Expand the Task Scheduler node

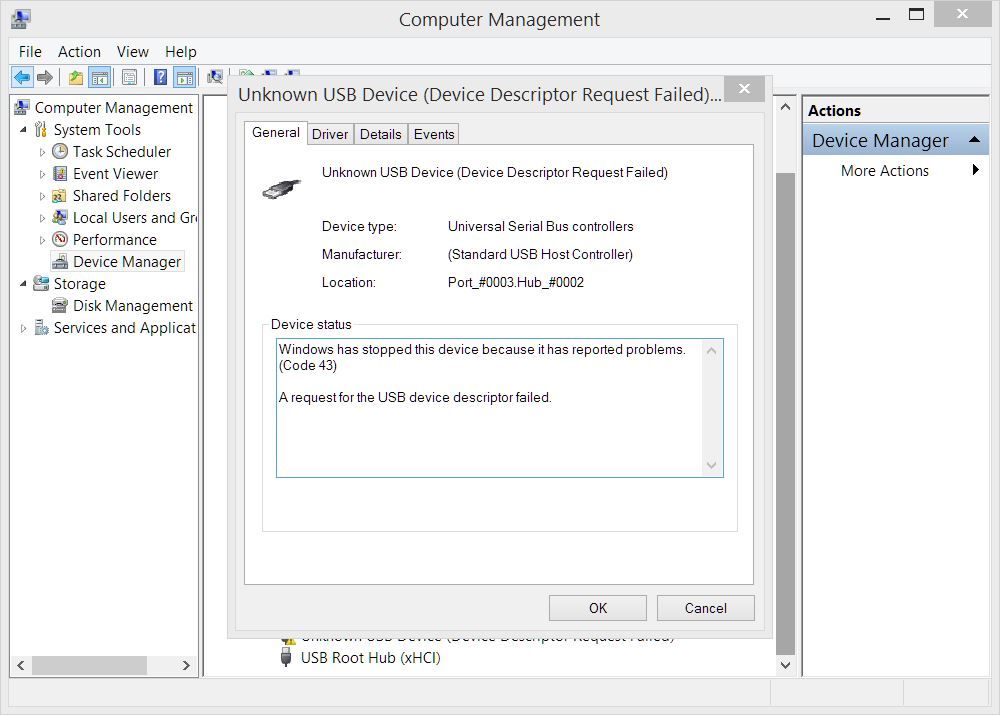coord(42,152)
